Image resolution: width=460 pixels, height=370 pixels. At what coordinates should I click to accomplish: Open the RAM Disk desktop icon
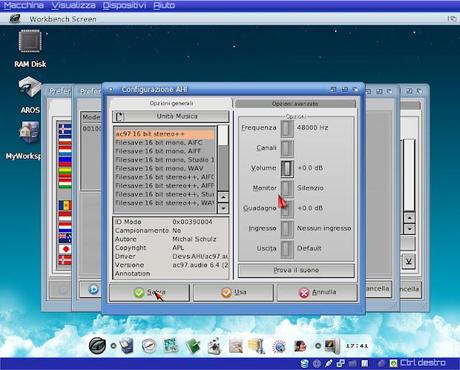click(x=30, y=41)
